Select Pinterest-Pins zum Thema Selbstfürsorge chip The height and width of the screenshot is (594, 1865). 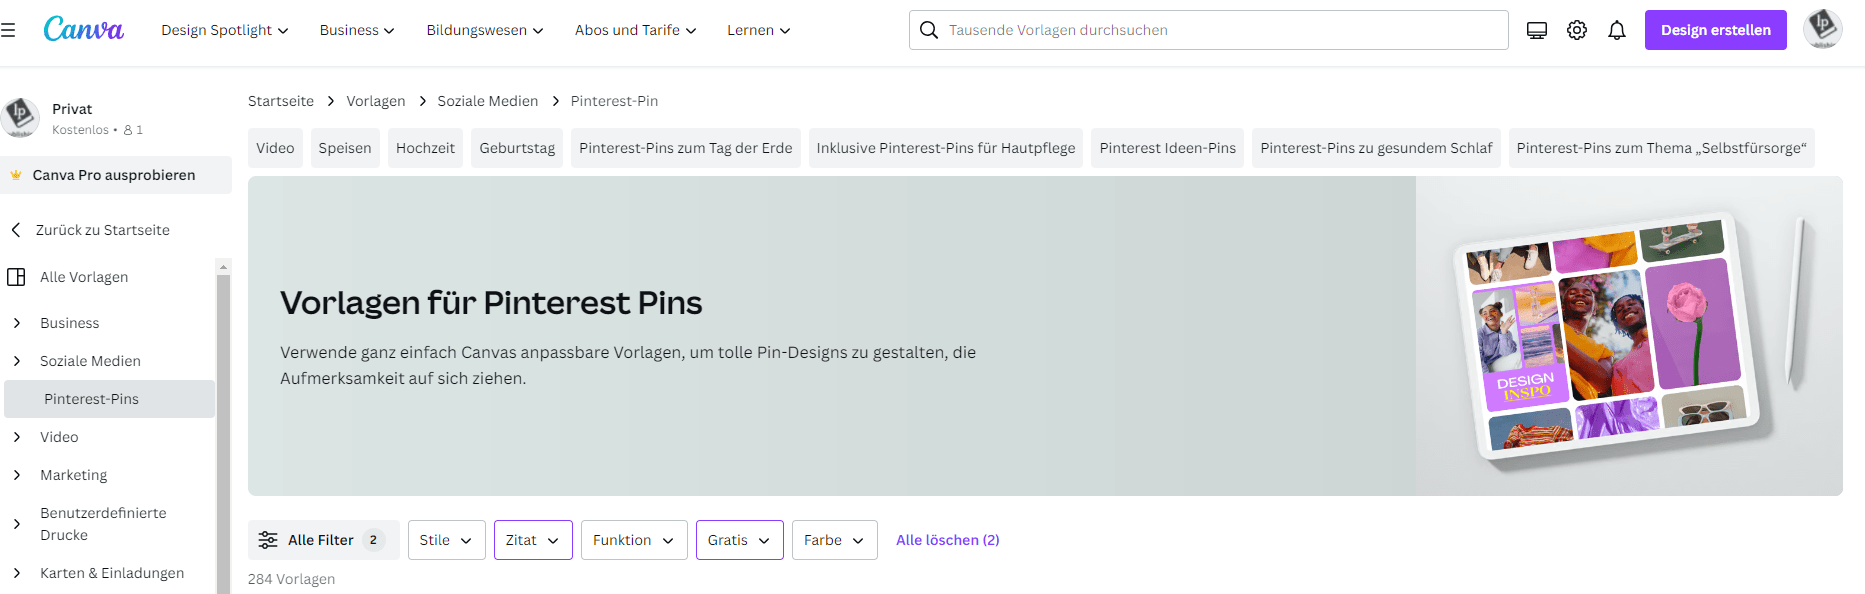[1662, 148]
